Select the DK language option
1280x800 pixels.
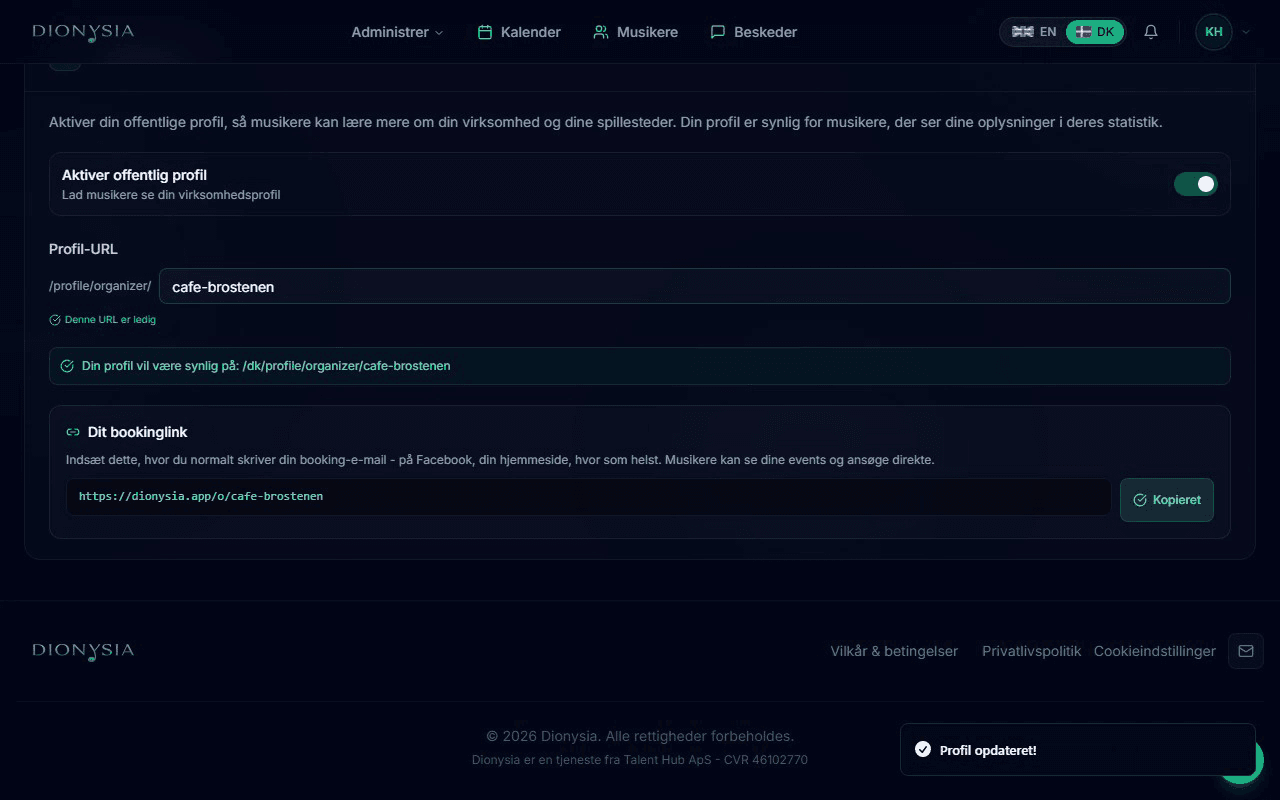[x=1095, y=32]
